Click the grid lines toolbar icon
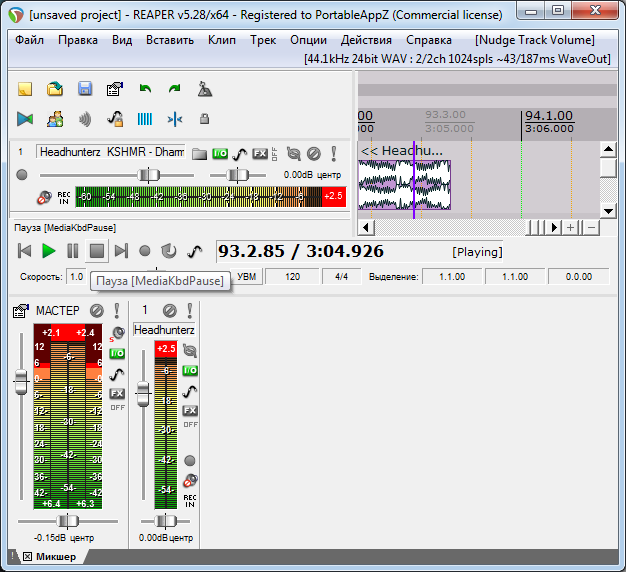626x572 pixels. pyautogui.click(x=145, y=119)
